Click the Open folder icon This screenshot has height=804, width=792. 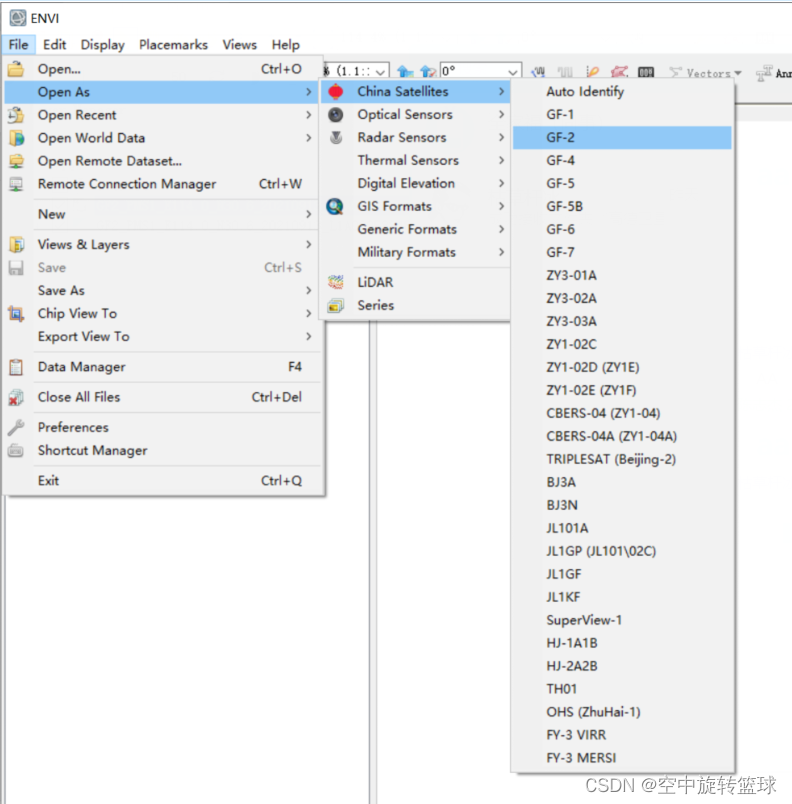[16, 69]
